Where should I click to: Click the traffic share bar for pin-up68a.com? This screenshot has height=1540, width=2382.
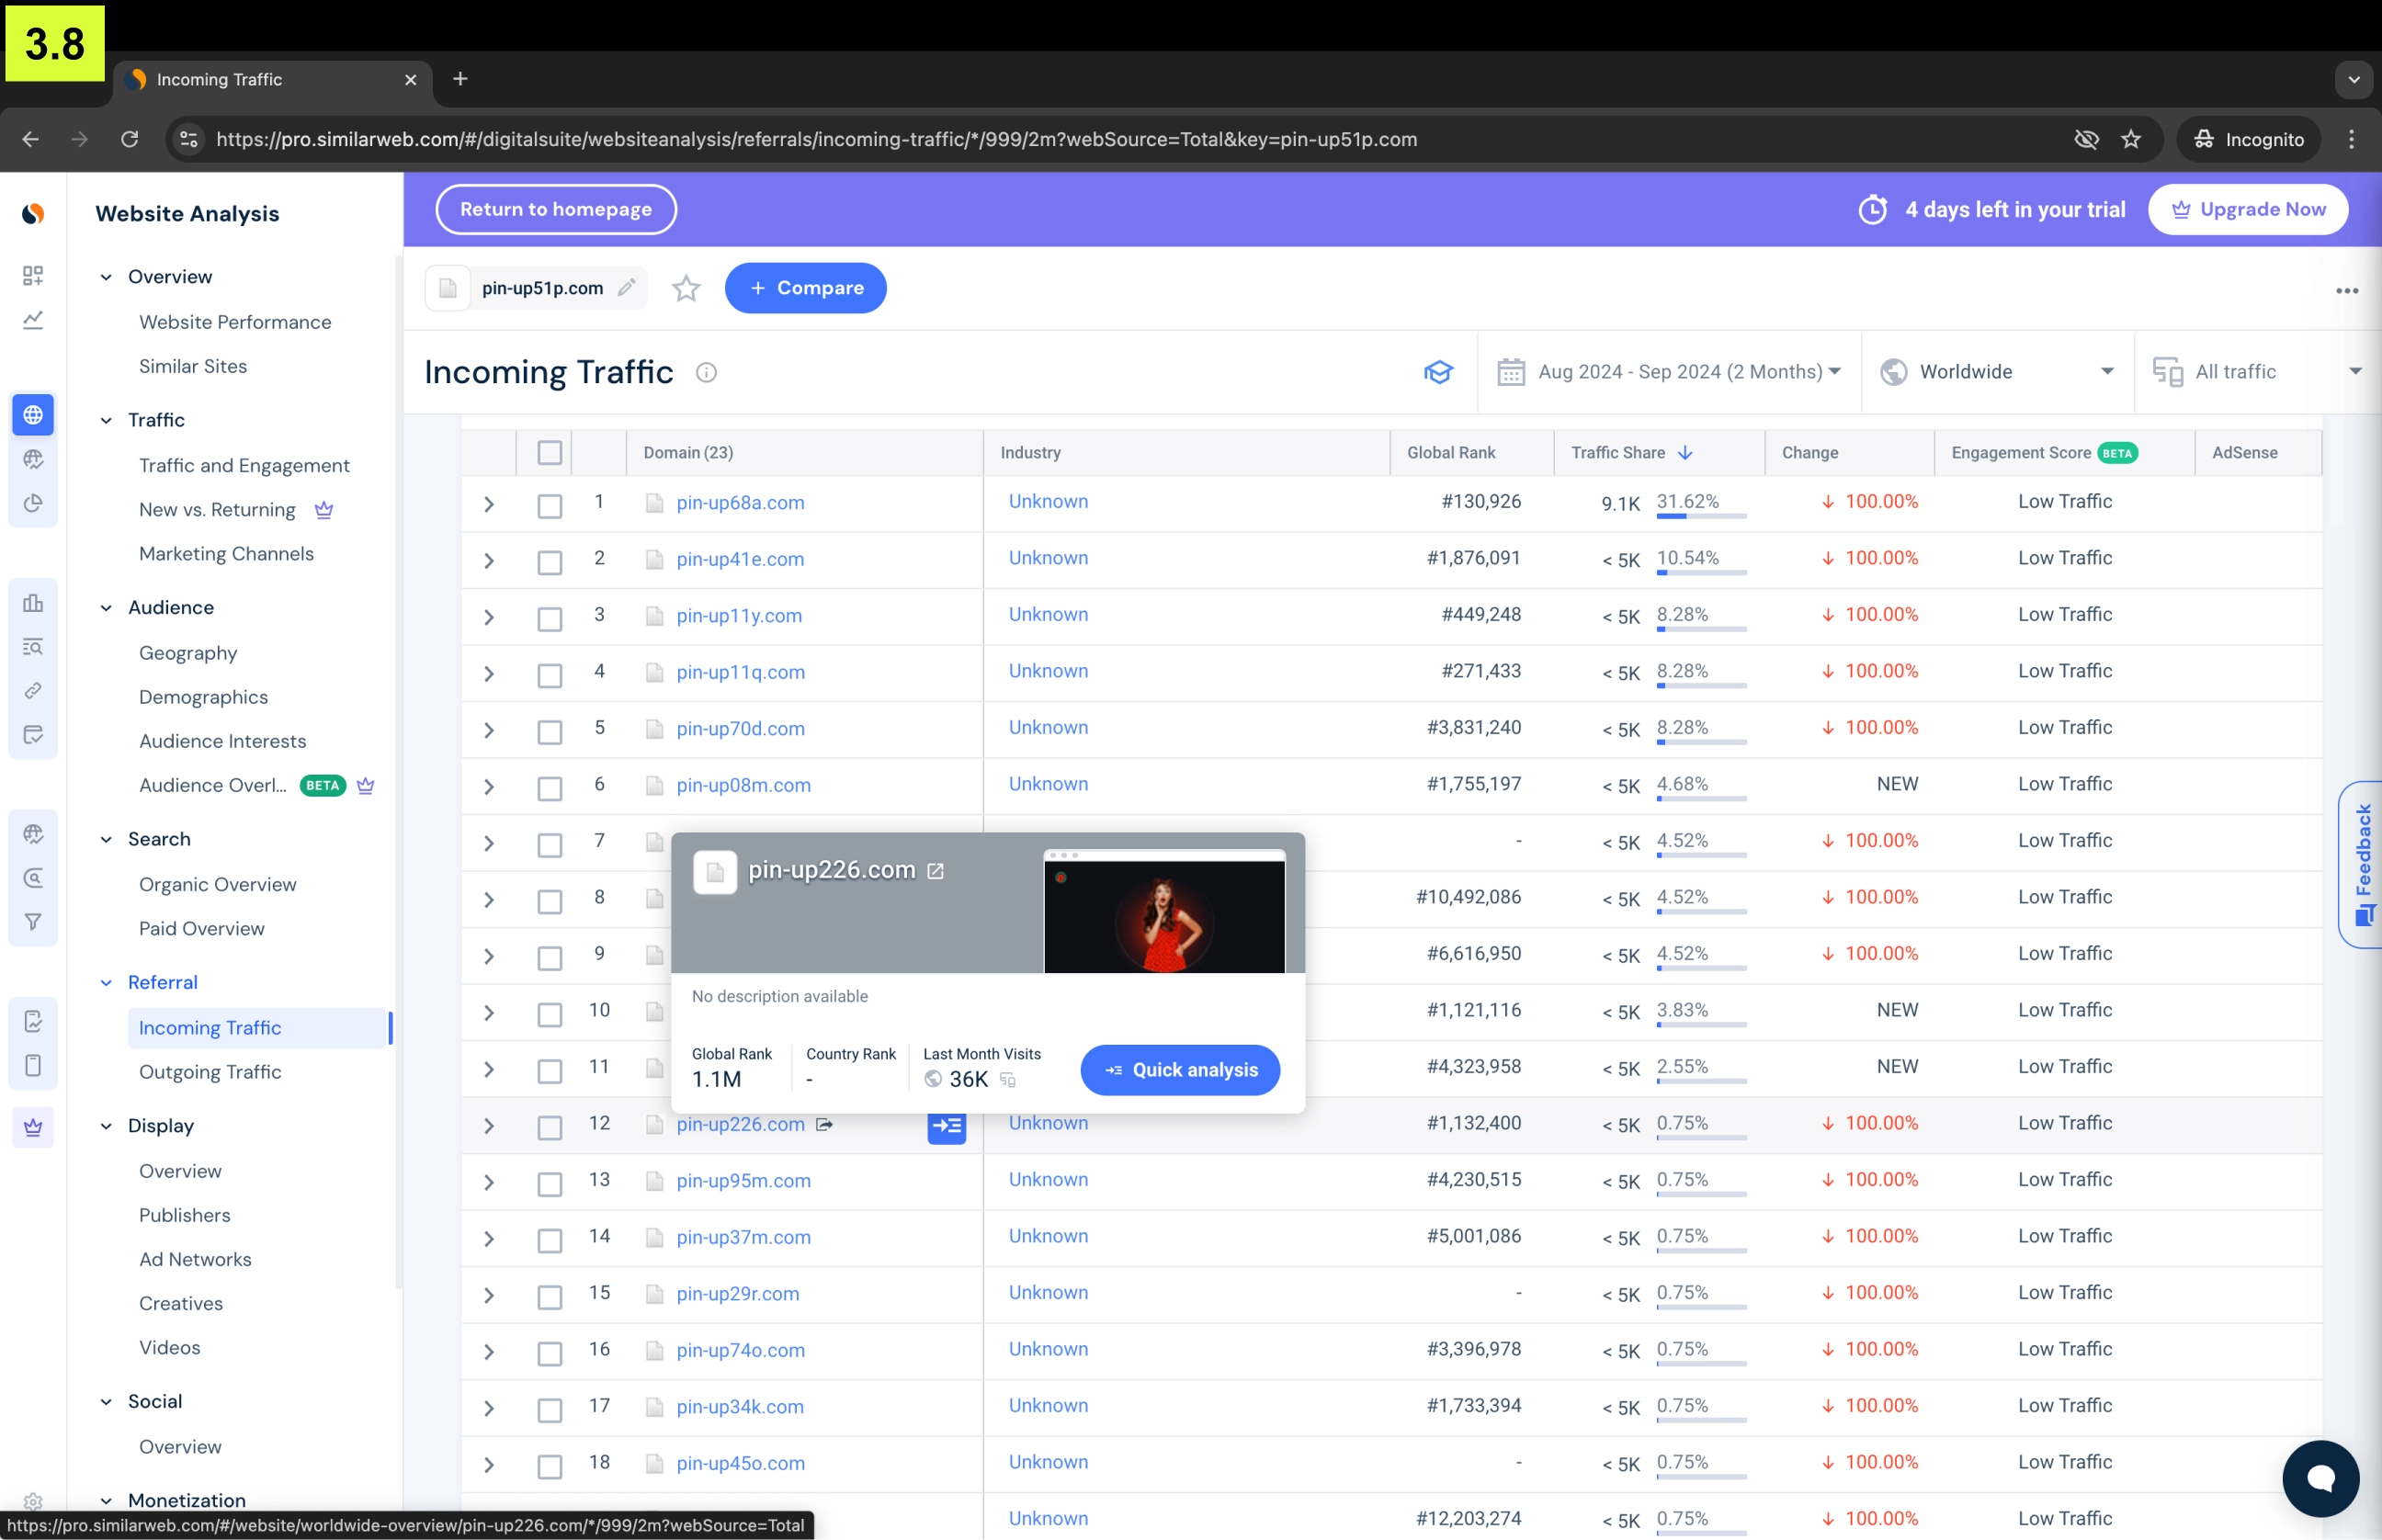(x=1701, y=516)
